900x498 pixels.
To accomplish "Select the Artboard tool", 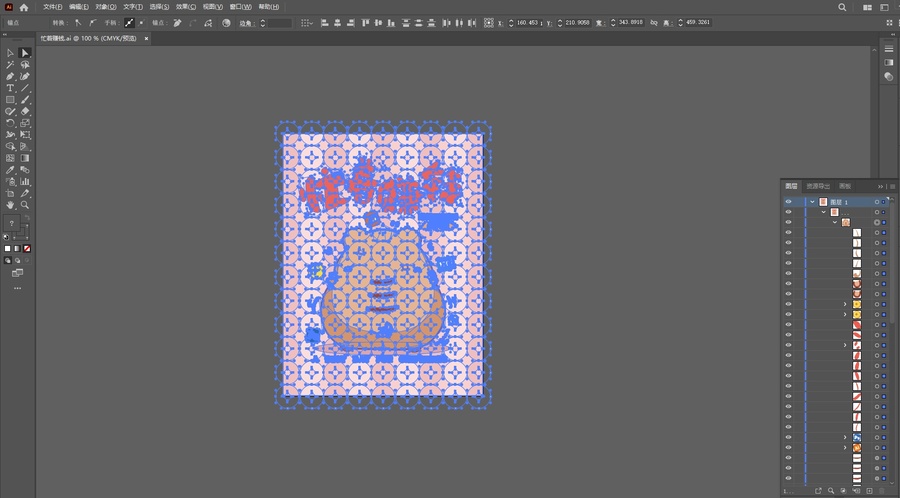I will tap(10, 193).
